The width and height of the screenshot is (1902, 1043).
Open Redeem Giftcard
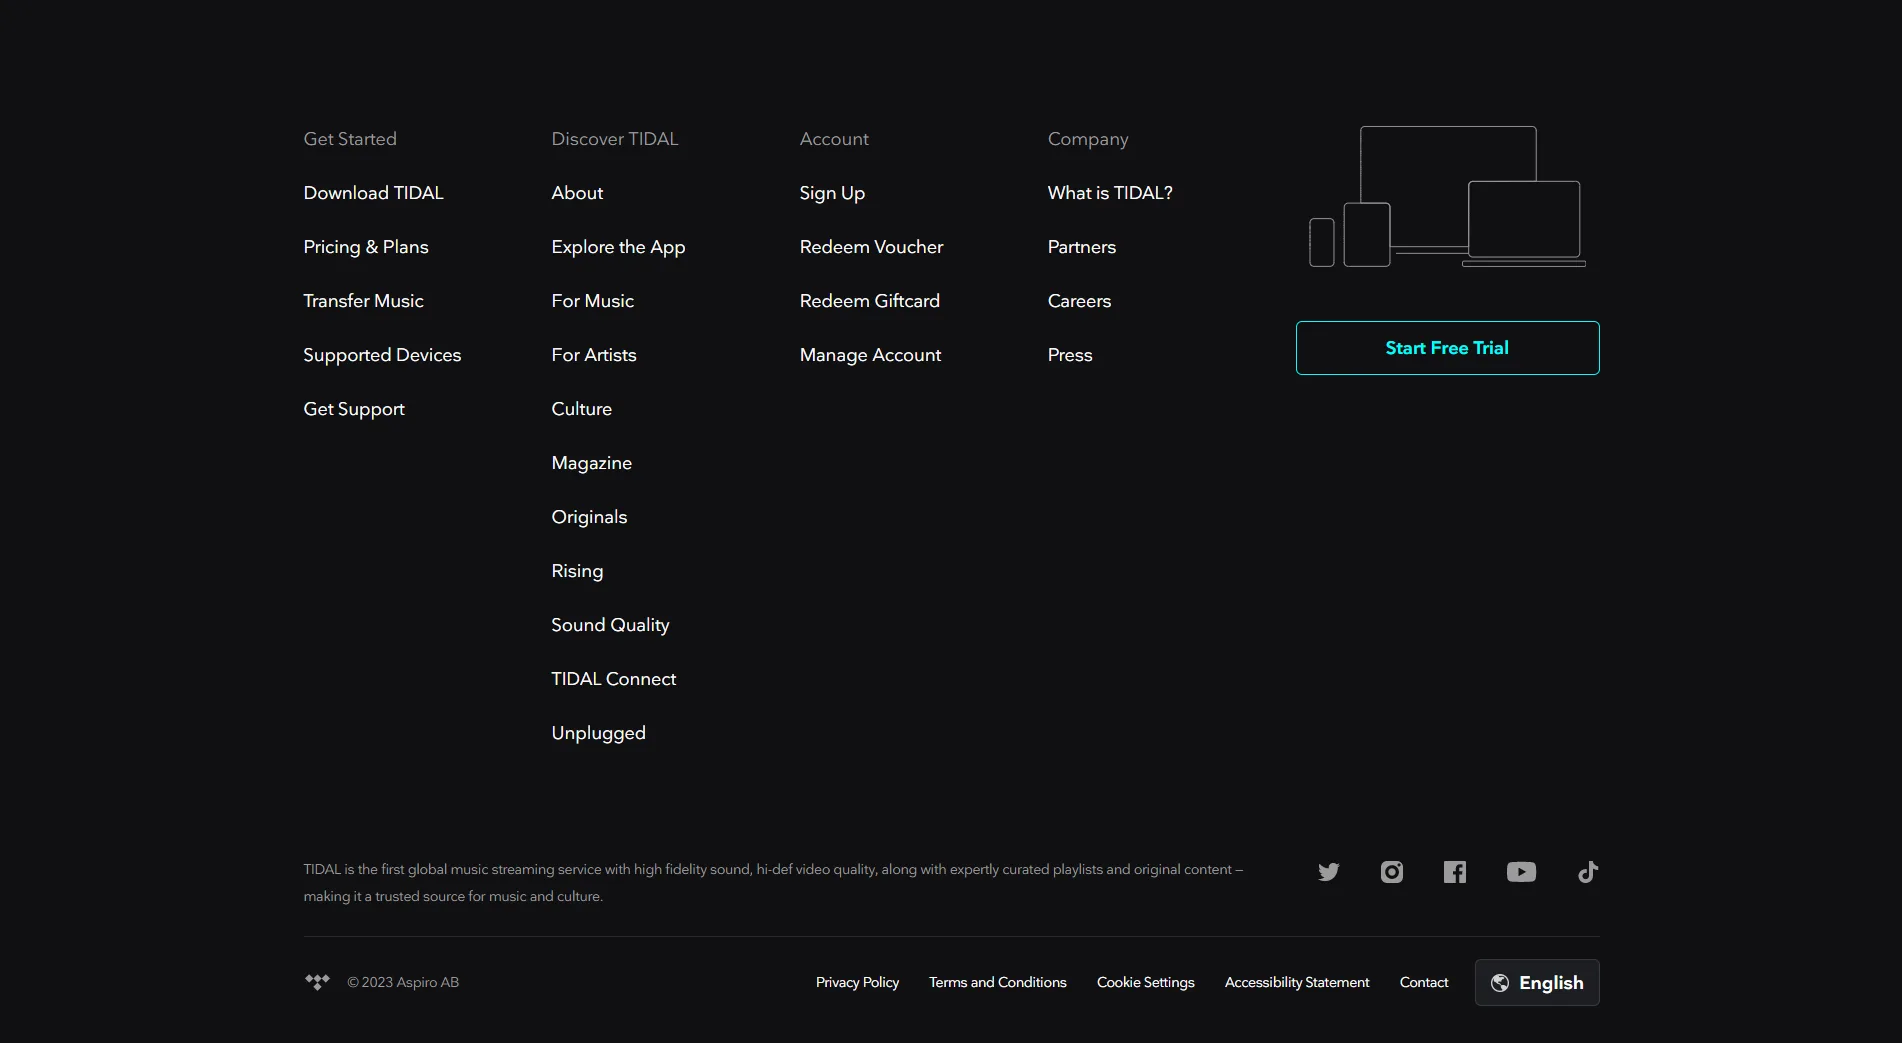869,301
